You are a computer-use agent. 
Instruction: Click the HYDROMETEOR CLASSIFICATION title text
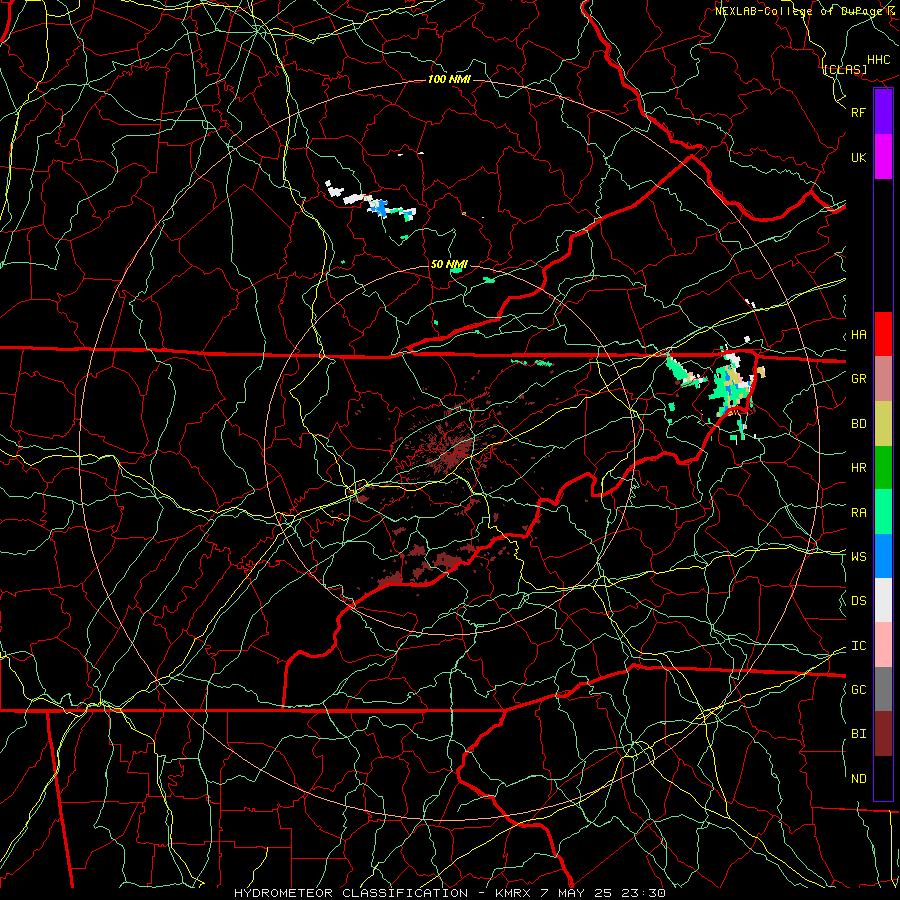pos(351,893)
